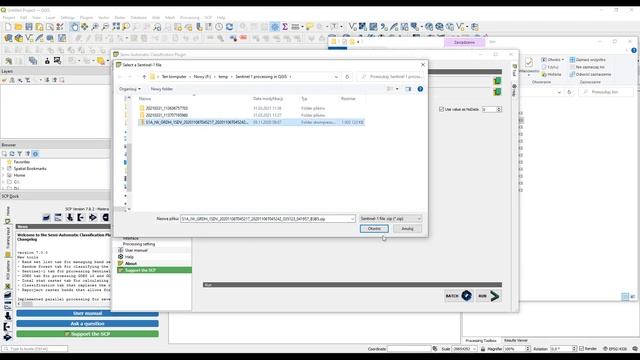Open the Raster menu
The height and width of the screenshot is (360, 640).
pos(120,18)
